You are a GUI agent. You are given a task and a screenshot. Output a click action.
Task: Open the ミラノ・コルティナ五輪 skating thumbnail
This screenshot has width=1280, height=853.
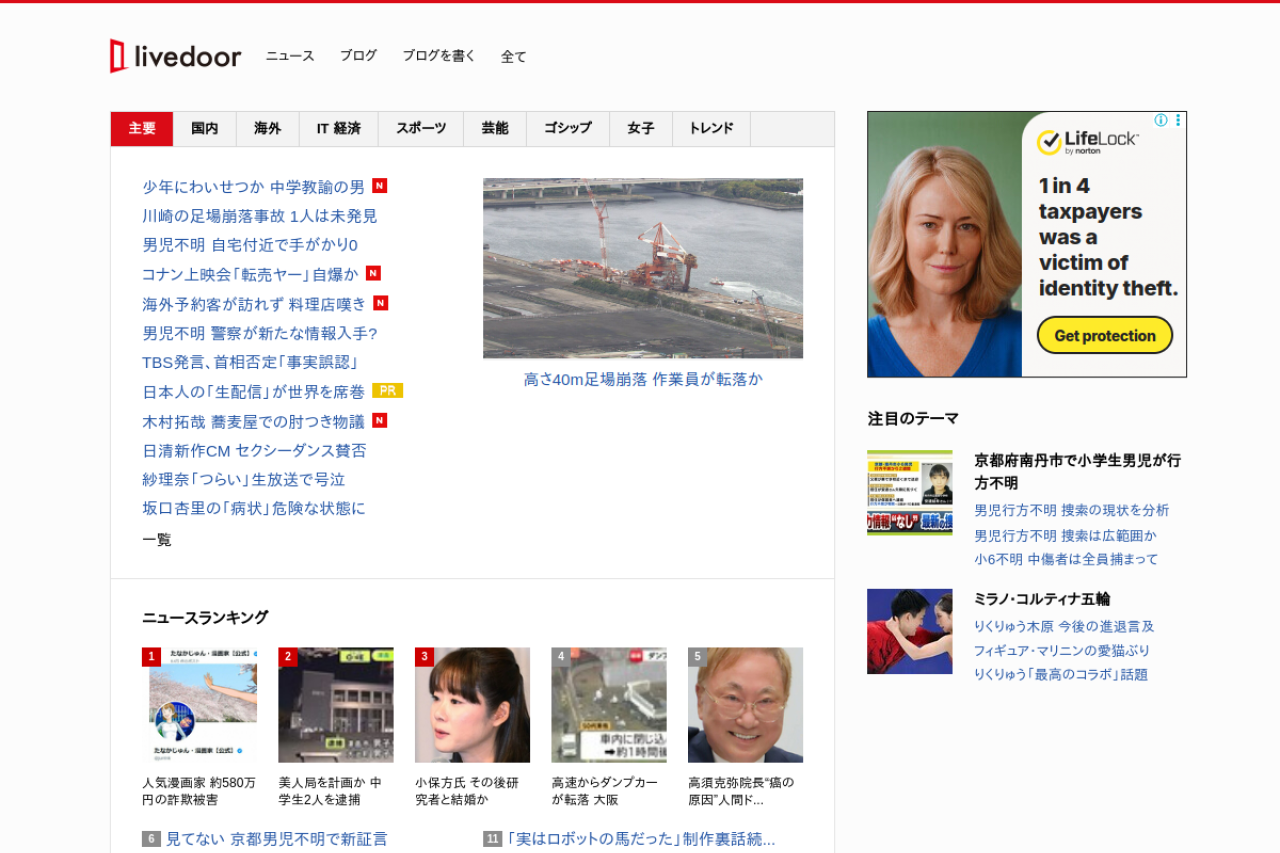[x=909, y=631]
